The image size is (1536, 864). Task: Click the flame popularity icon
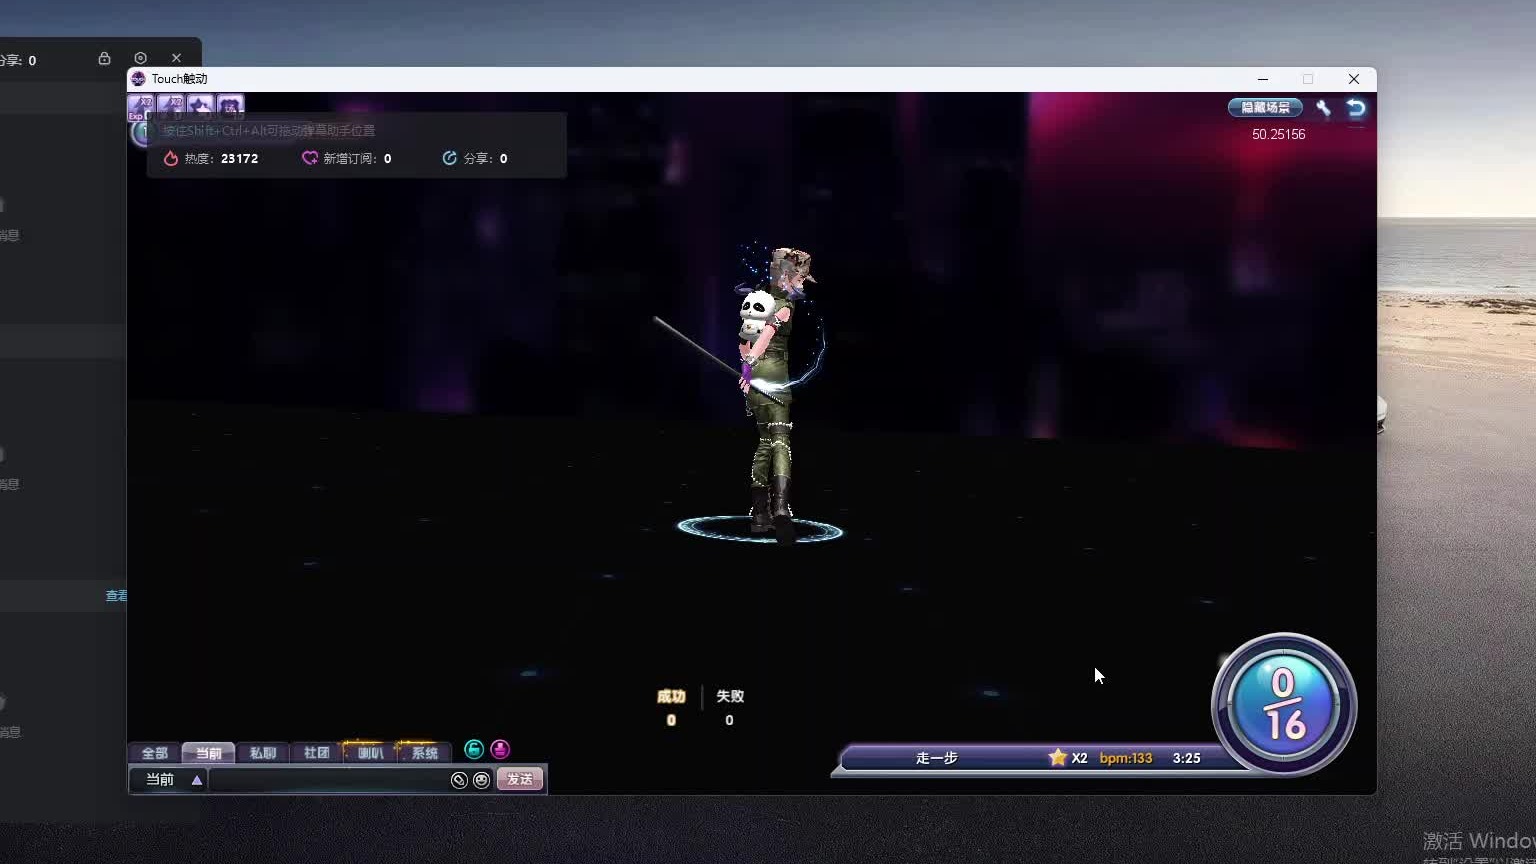pos(171,158)
